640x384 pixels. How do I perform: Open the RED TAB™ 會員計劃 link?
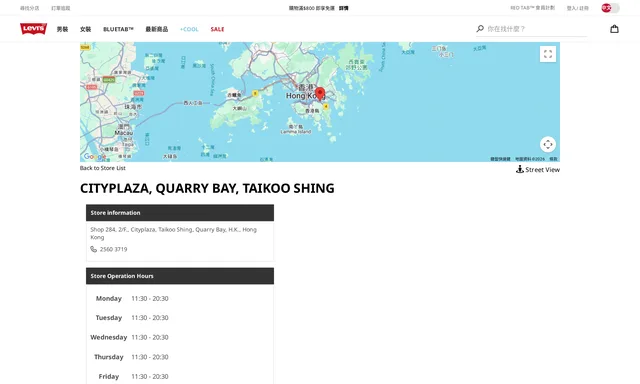click(x=532, y=8)
